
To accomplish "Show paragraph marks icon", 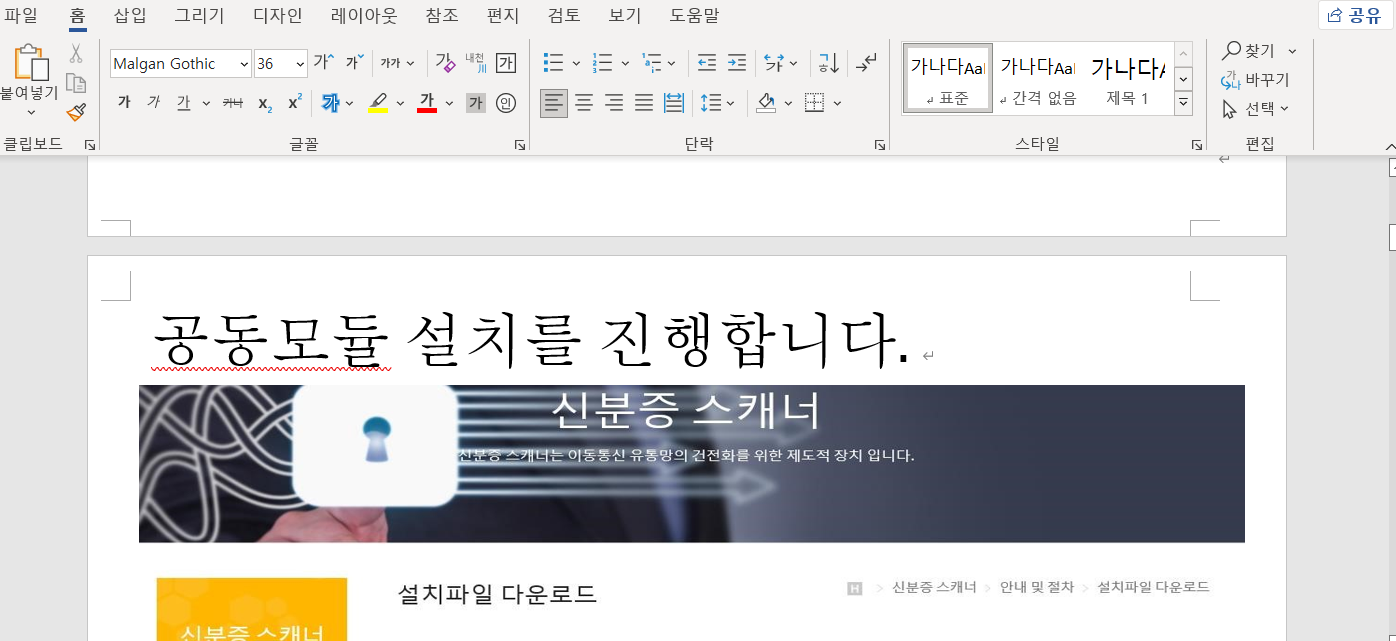I will pyautogui.click(x=866, y=63).
